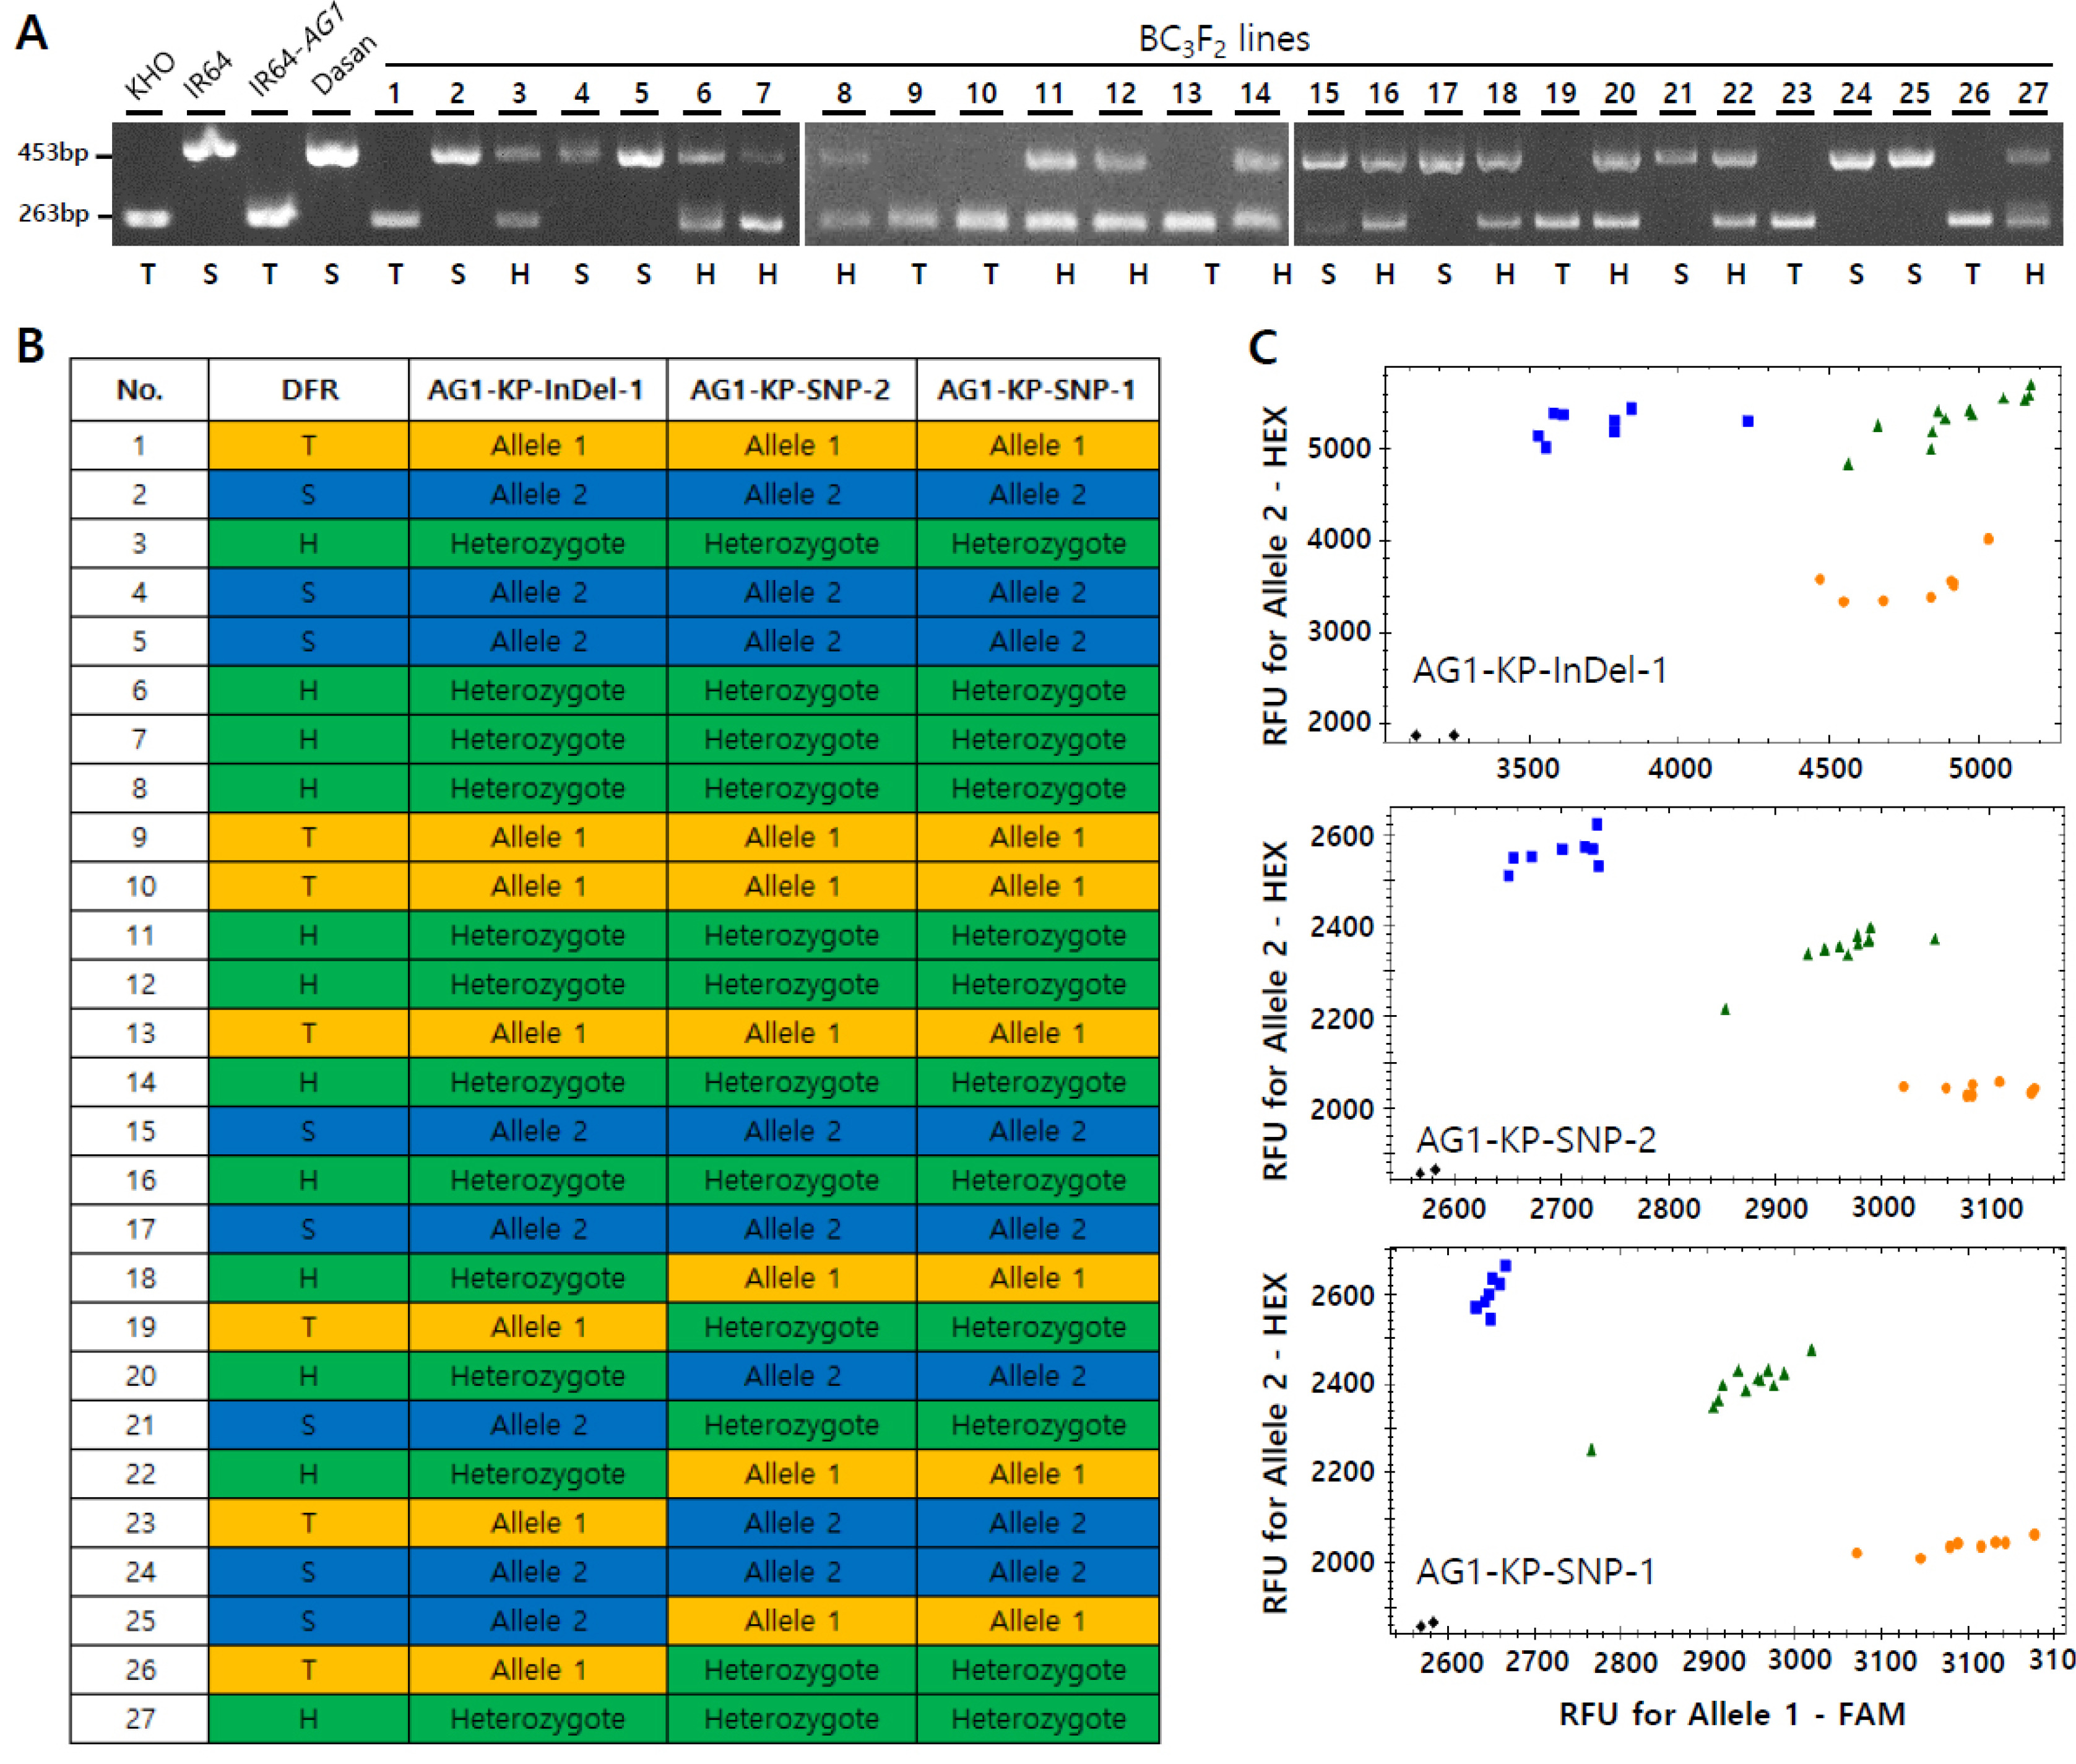The image size is (2076, 1764).
Task: Click the panel A label
Action: (31, 33)
